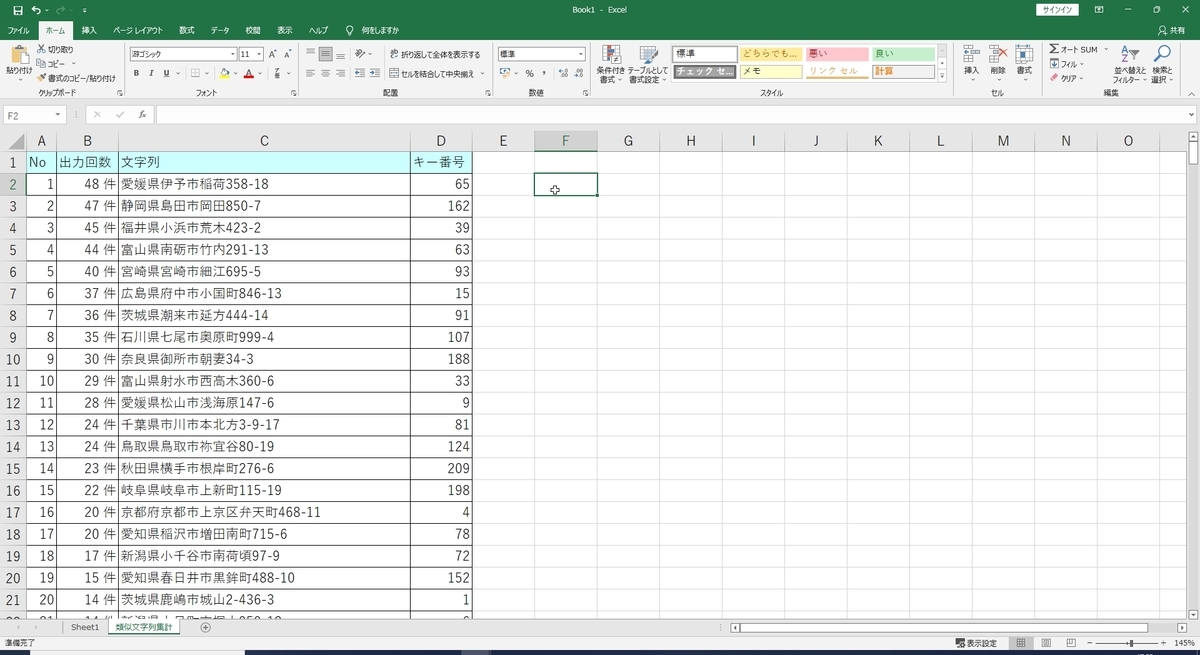
Task: Open the number format dropdown 標準
Action: tap(580, 54)
